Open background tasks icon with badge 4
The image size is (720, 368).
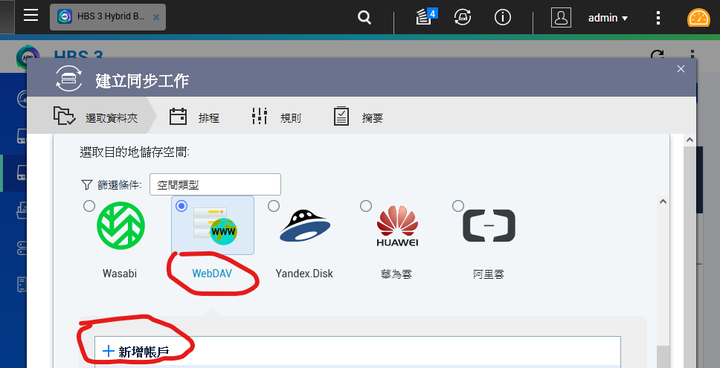[x=425, y=17]
